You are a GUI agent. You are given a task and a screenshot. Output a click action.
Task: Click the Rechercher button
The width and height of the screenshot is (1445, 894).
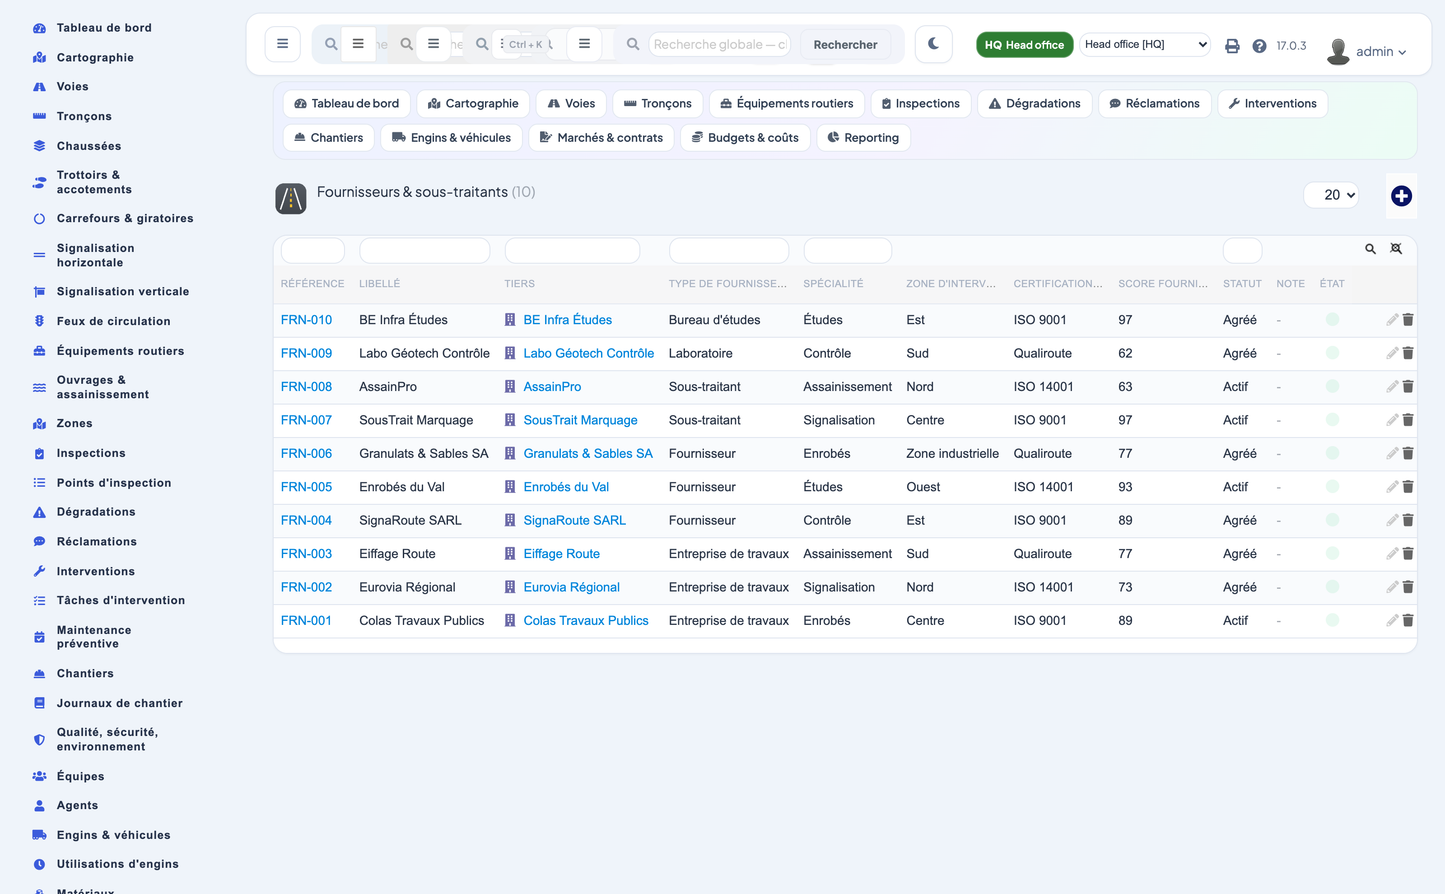(x=845, y=45)
